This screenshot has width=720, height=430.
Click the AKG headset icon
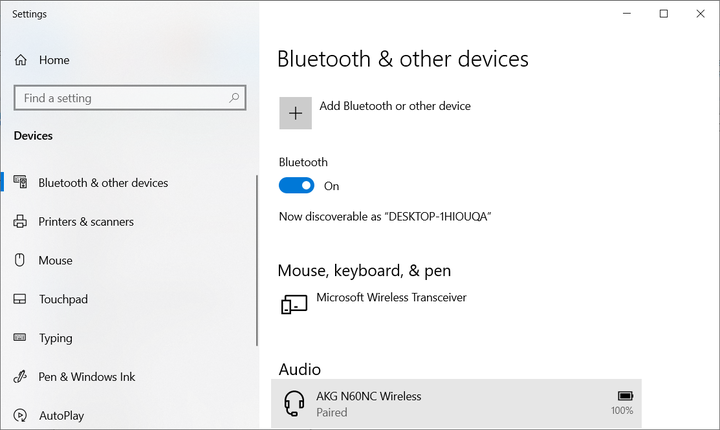click(294, 403)
